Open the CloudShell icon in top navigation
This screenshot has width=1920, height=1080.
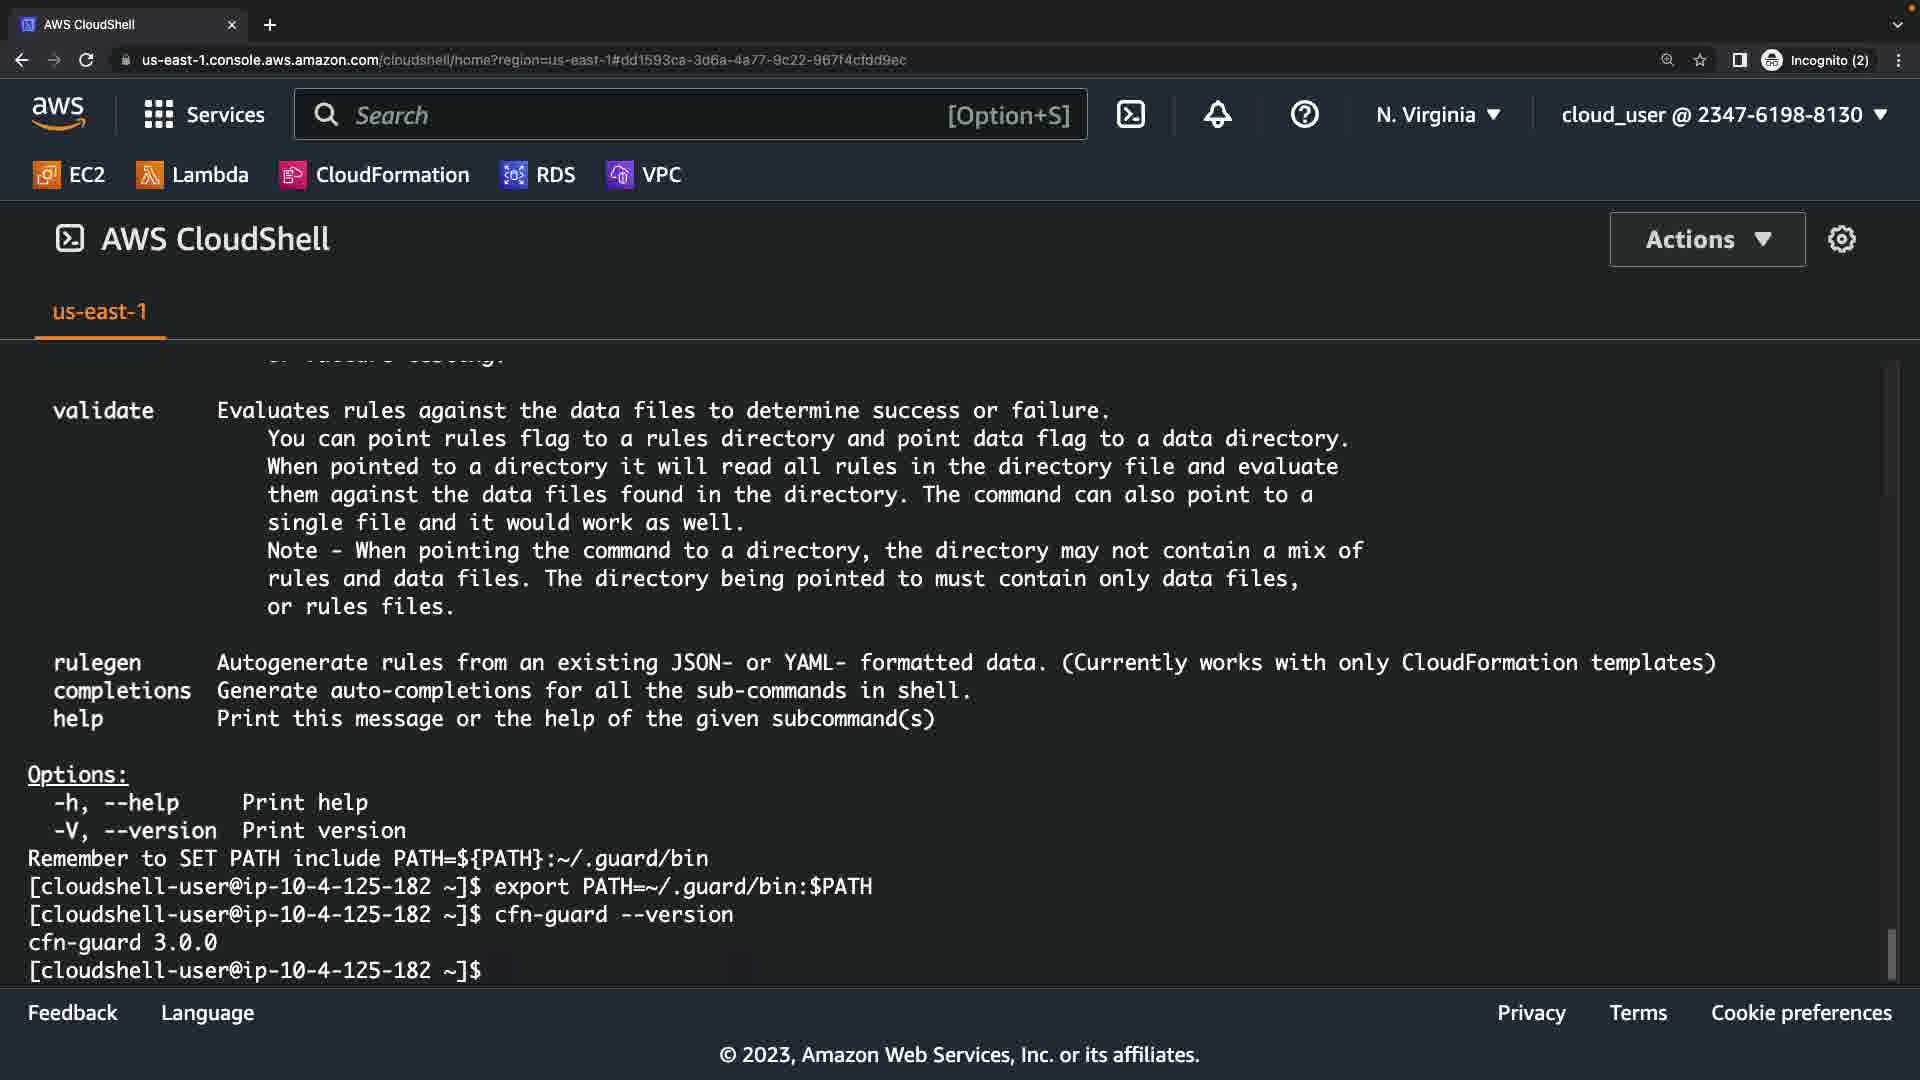click(1130, 115)
